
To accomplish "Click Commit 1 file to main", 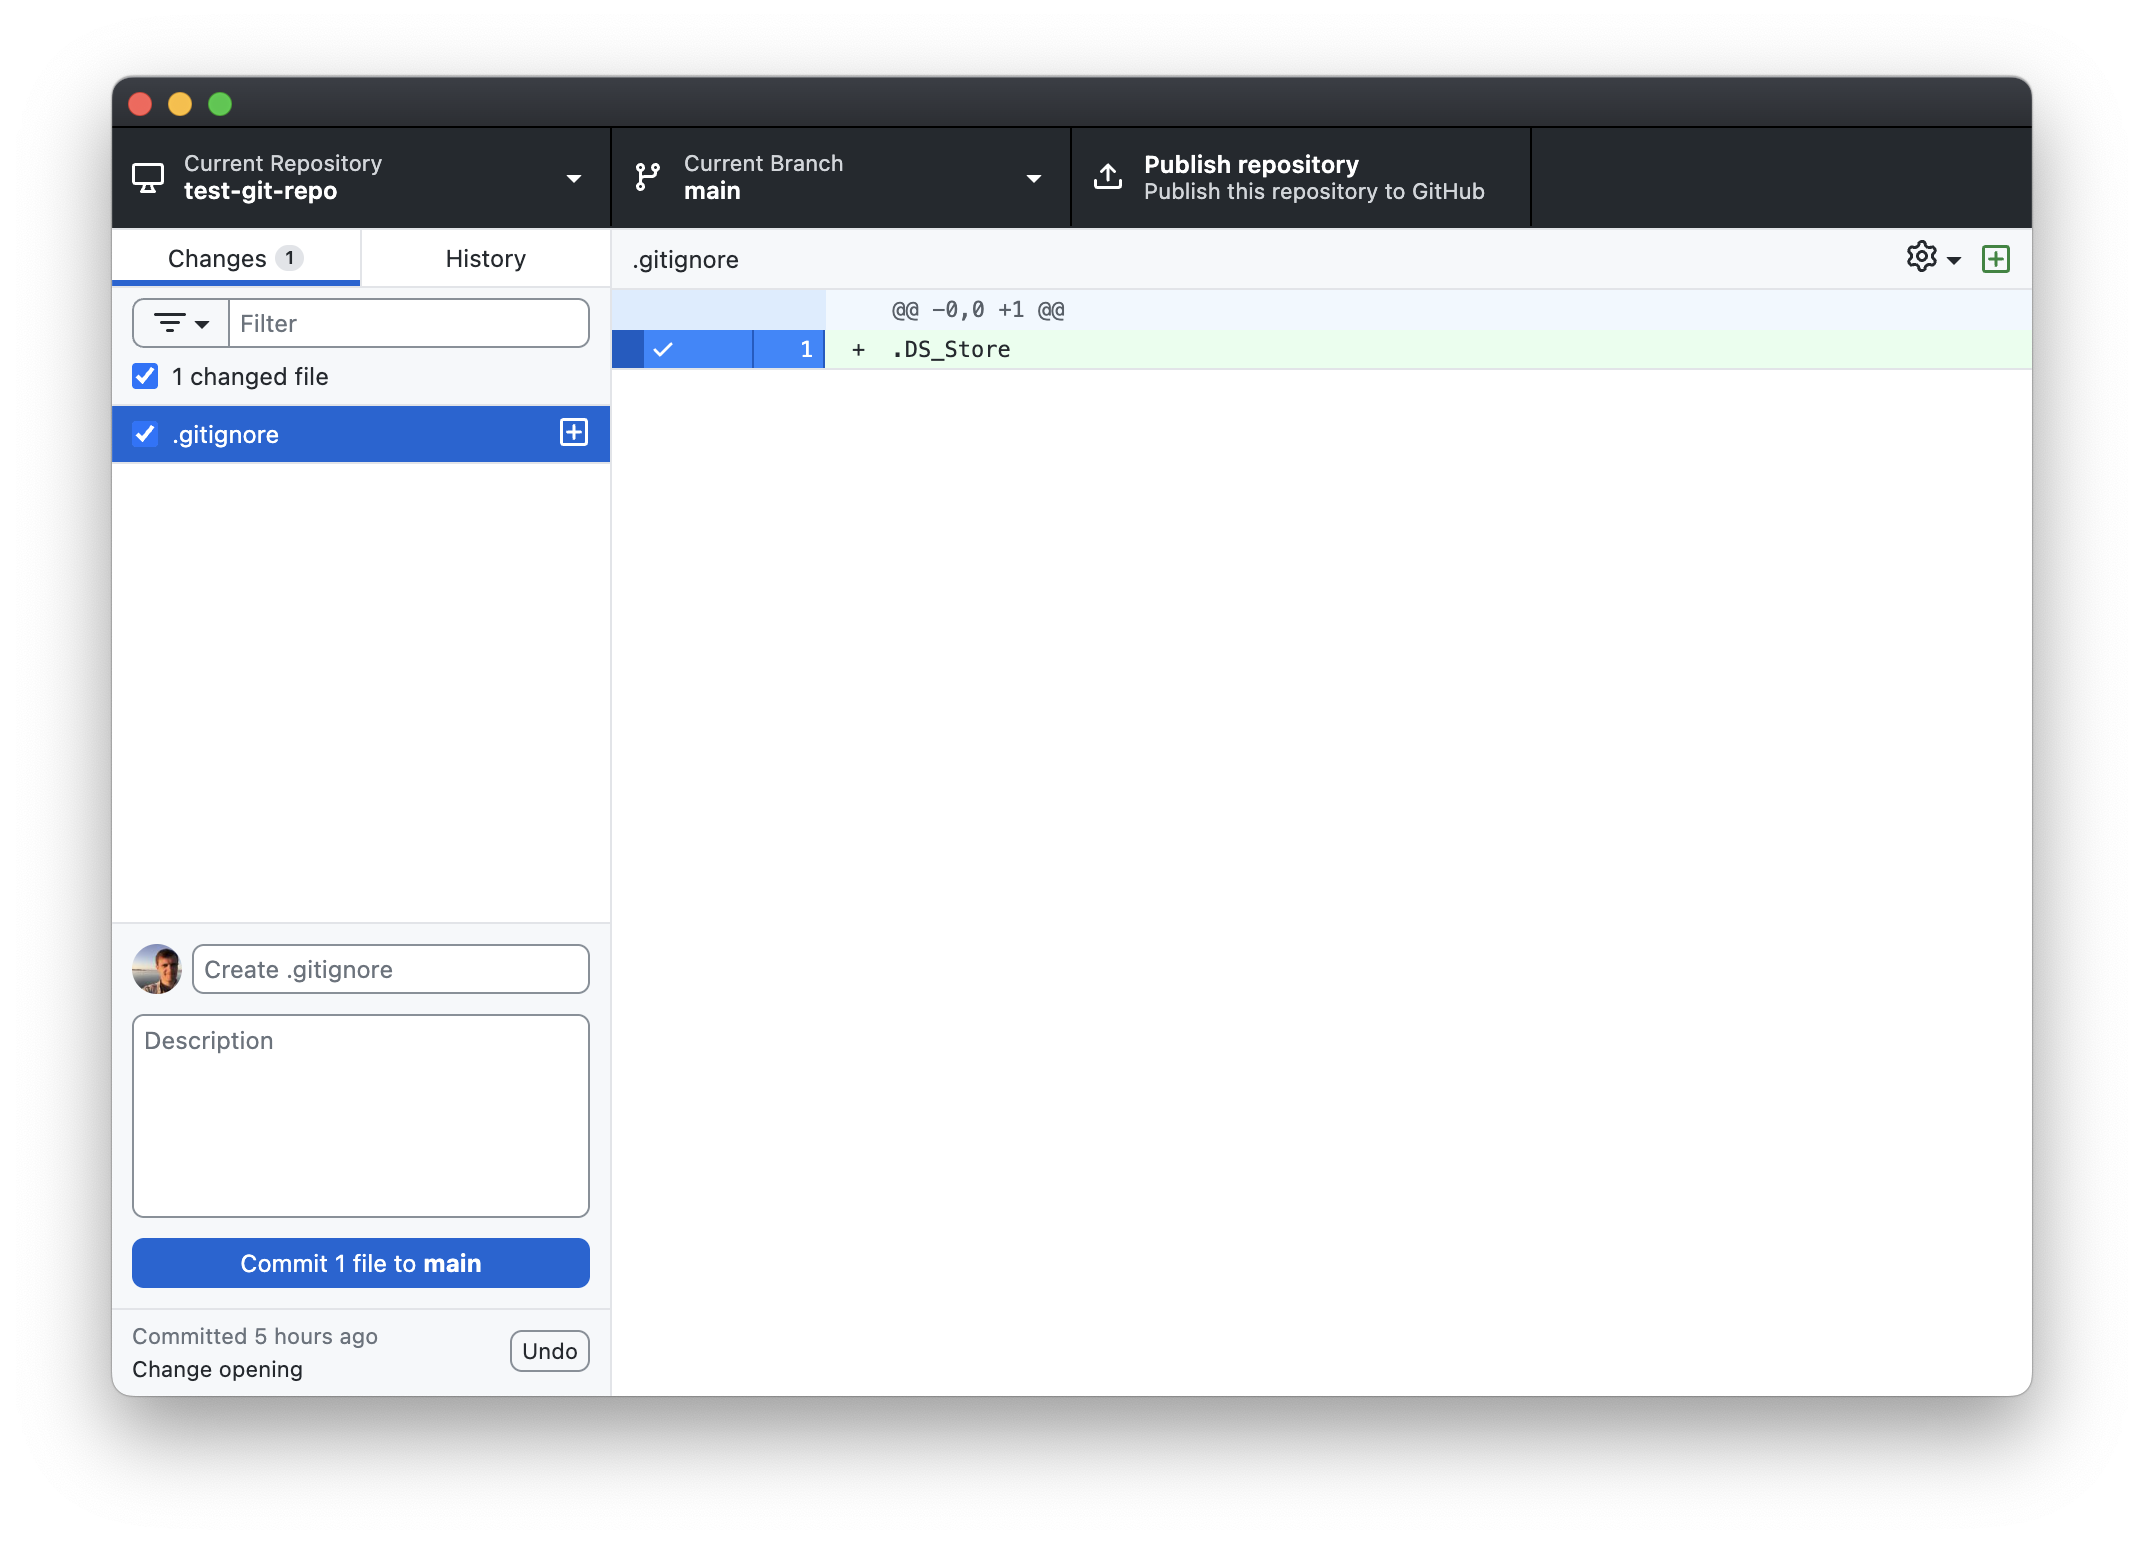I will click(361, 1263).
